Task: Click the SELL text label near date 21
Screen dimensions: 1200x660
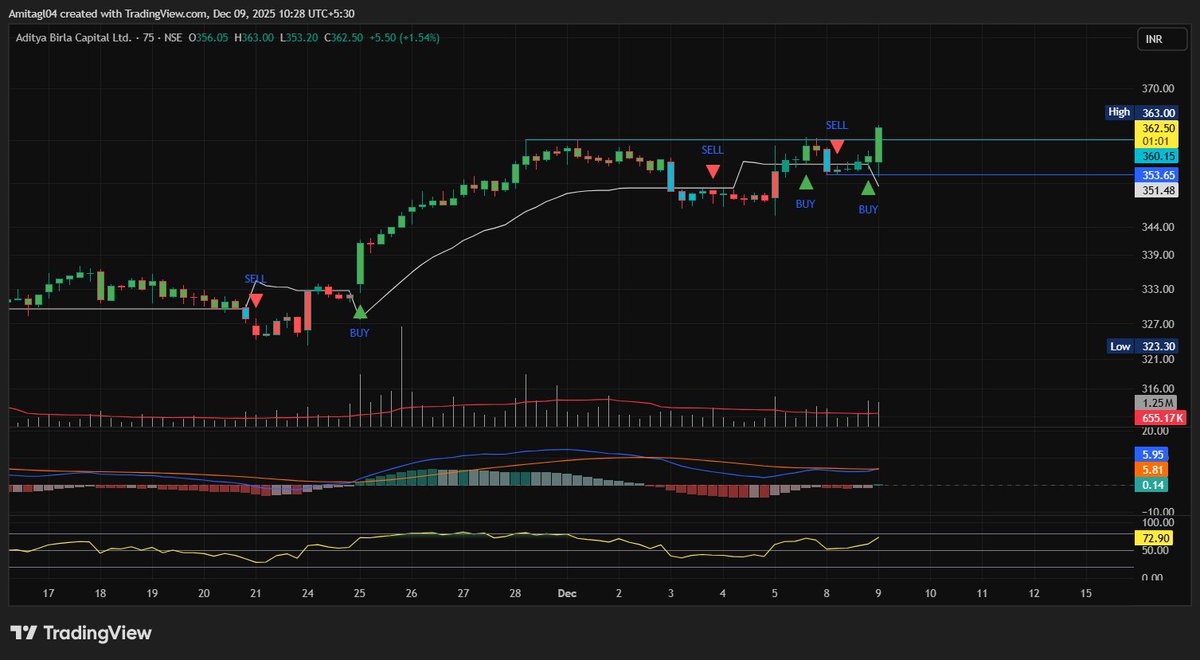Action: click(256, 278)
